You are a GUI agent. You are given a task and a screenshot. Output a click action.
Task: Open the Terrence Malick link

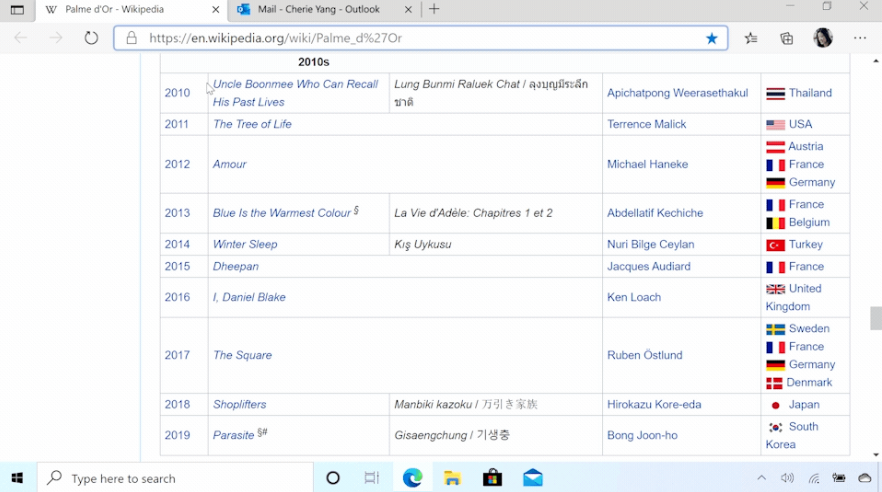point(649,124)
